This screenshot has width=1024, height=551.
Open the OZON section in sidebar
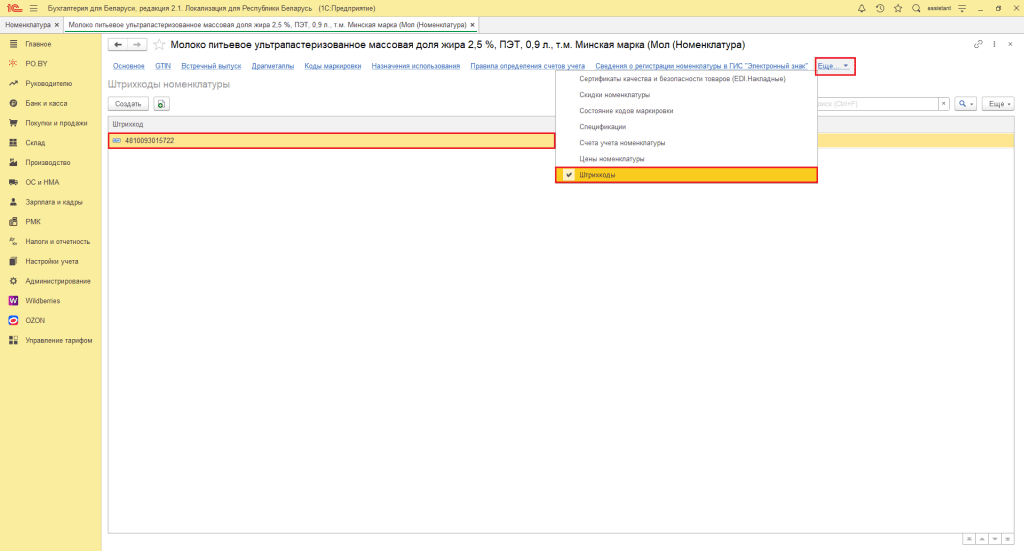click(x=35, y=320)
